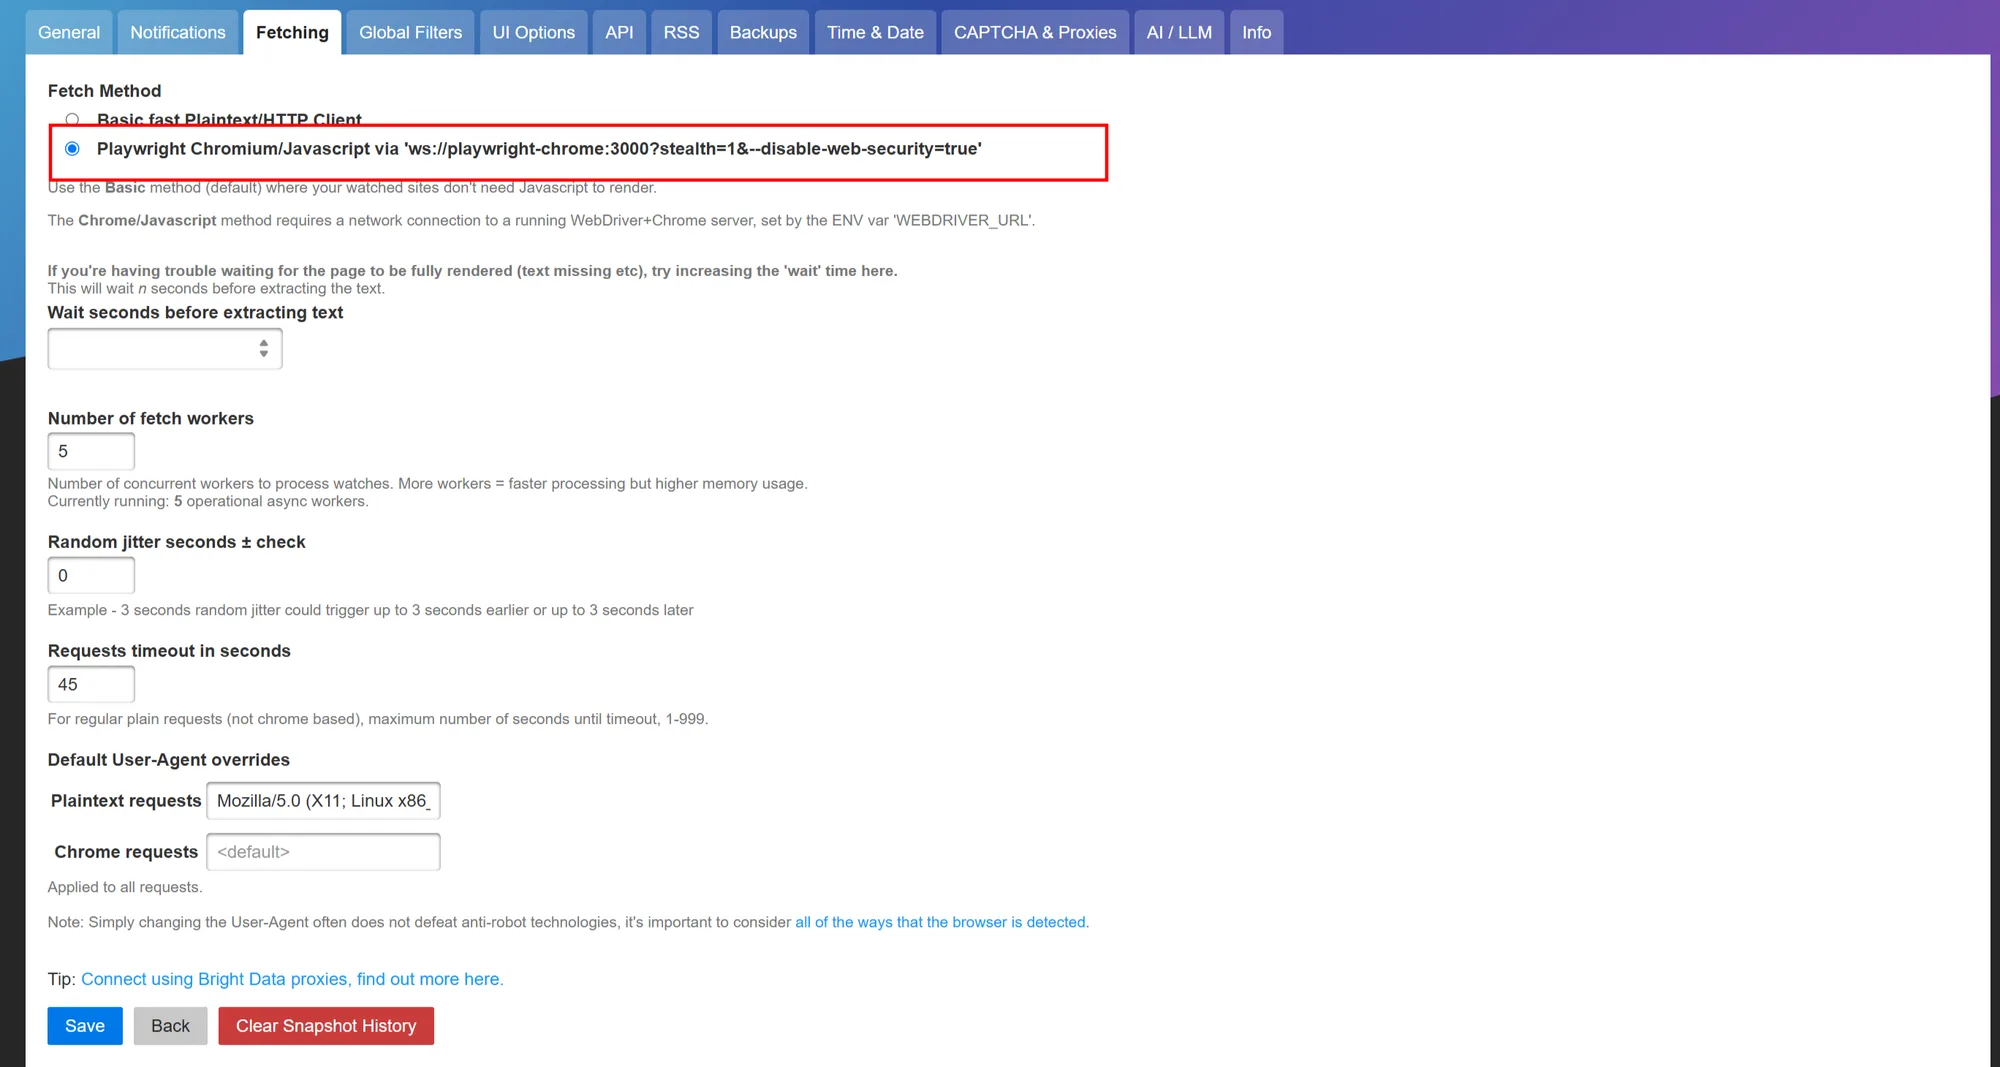The width and height of the screenshot is (2000, 1067).
Task: Click the Chrome requests User-Agent field
Action: [x=323, y=852]
